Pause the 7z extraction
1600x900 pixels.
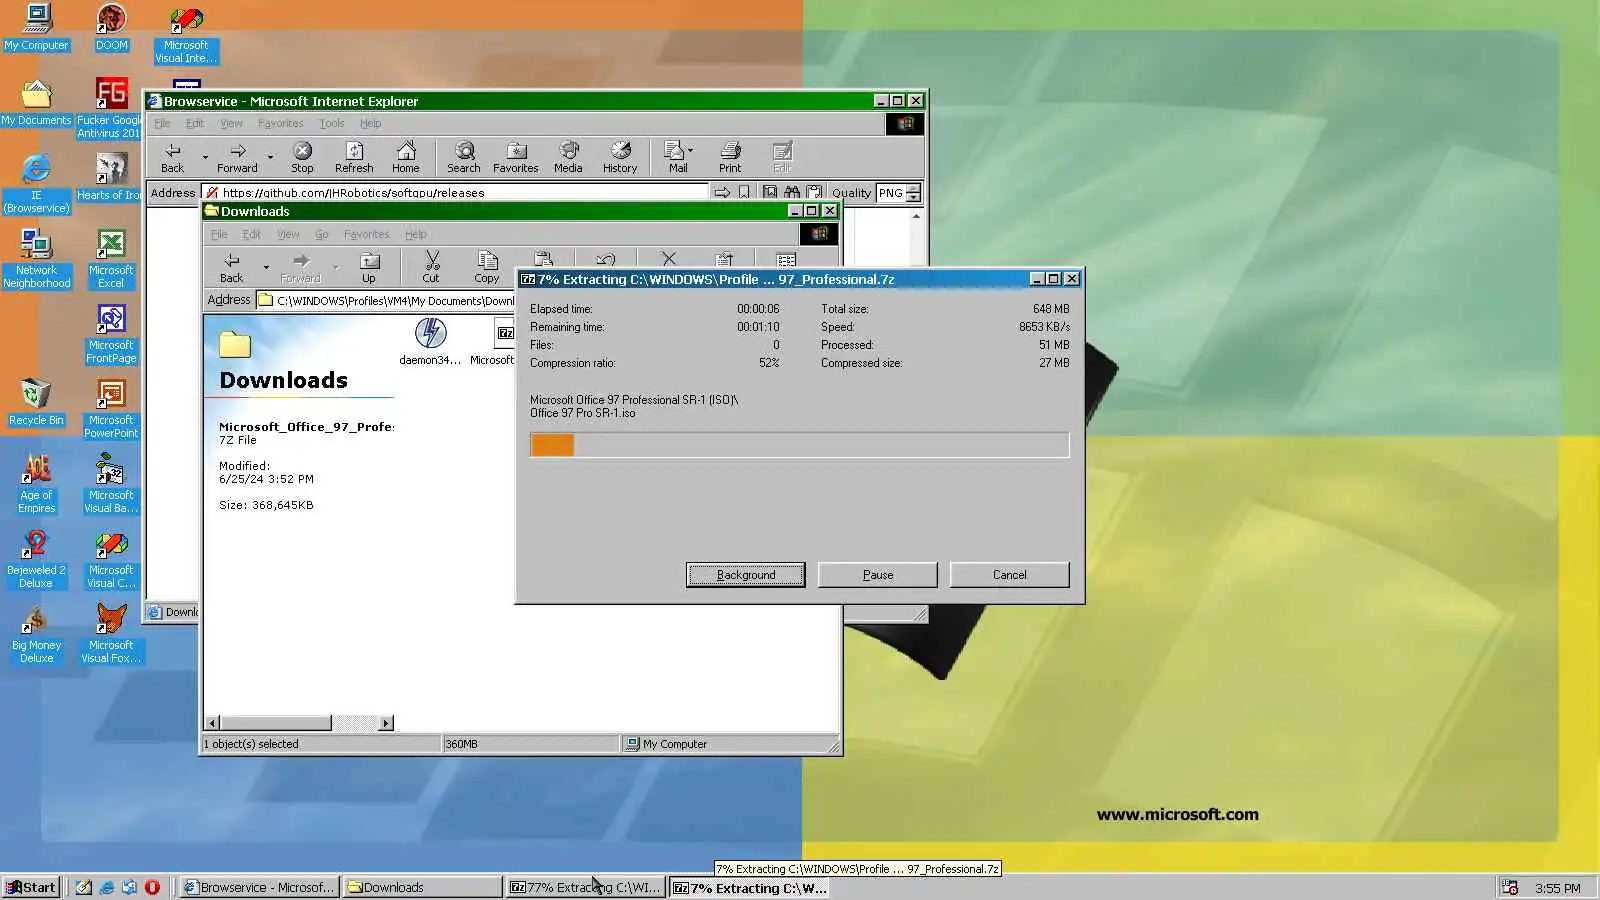(877, 575)
